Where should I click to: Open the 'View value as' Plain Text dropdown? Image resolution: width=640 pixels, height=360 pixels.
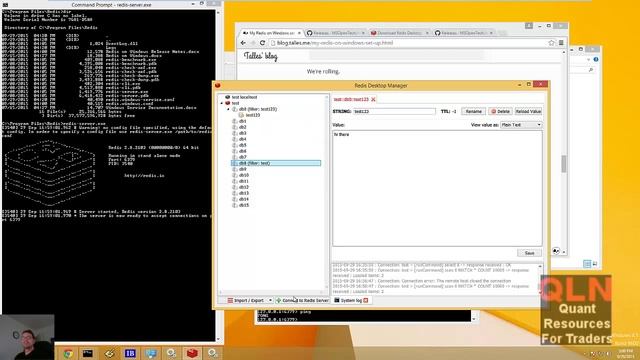coord(521,125)
